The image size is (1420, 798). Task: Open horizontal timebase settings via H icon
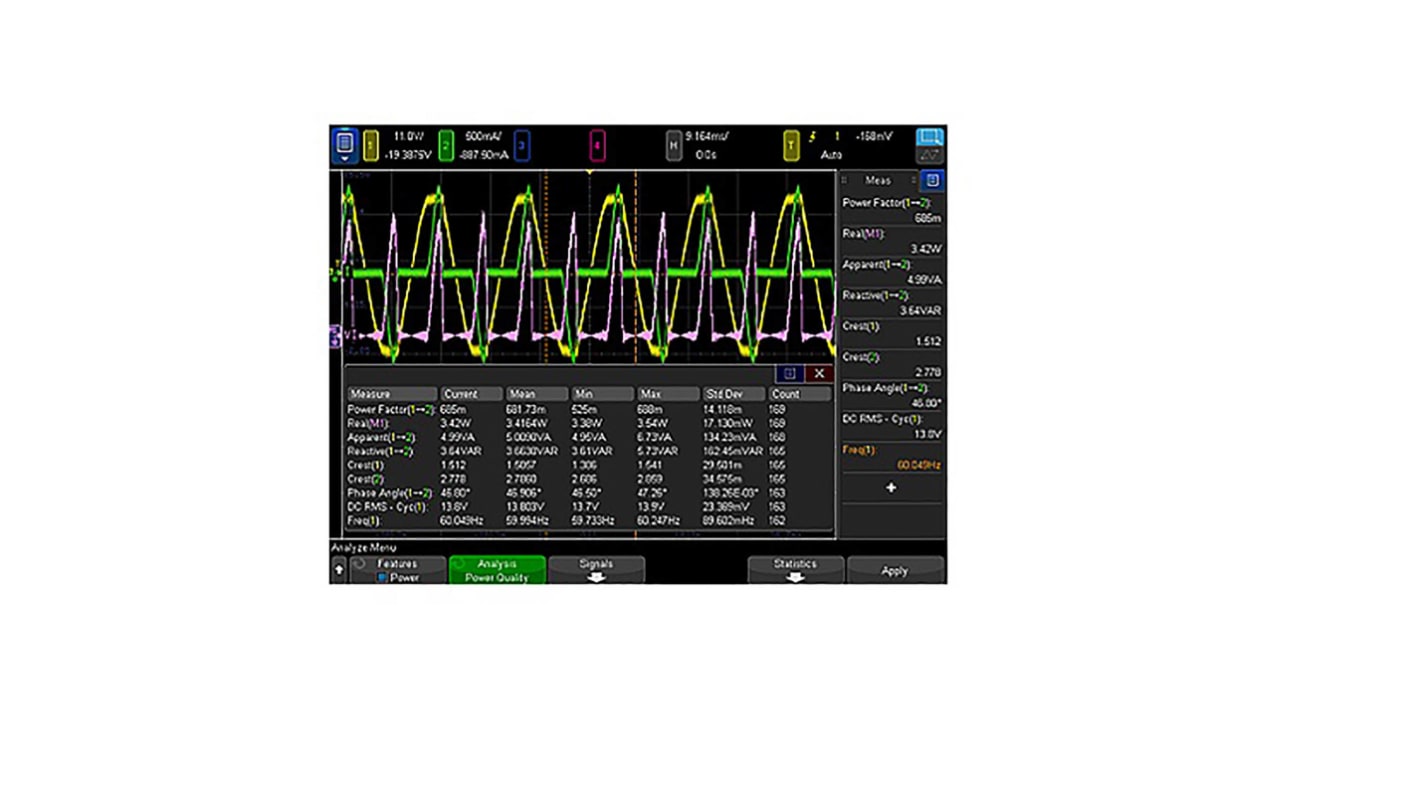[x=673, y=145]
